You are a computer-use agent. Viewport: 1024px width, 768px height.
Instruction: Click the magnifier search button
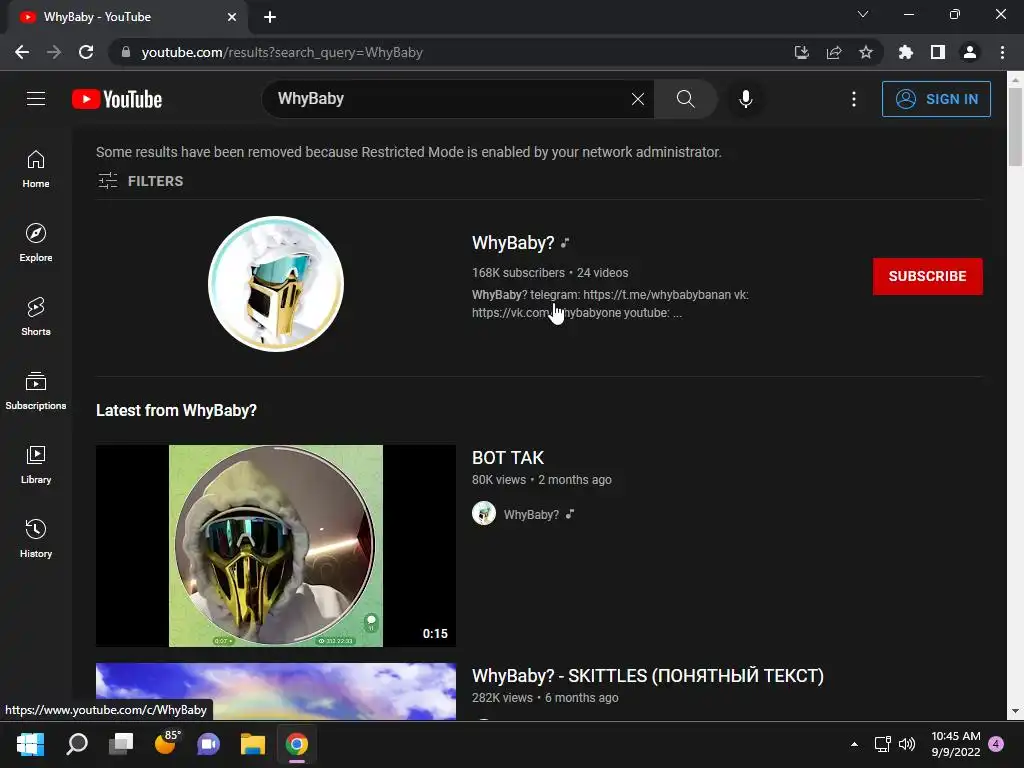click(x=685, y=99)
